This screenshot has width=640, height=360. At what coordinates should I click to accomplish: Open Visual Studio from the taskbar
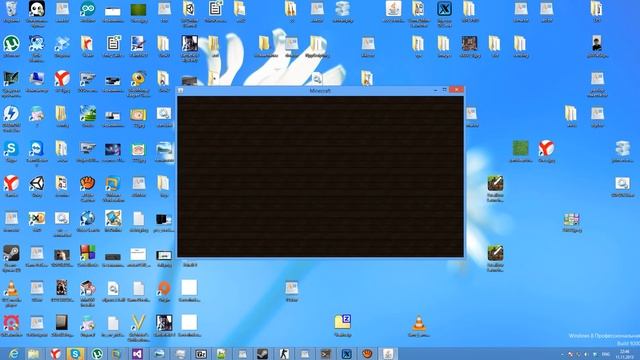click(138, 354)
